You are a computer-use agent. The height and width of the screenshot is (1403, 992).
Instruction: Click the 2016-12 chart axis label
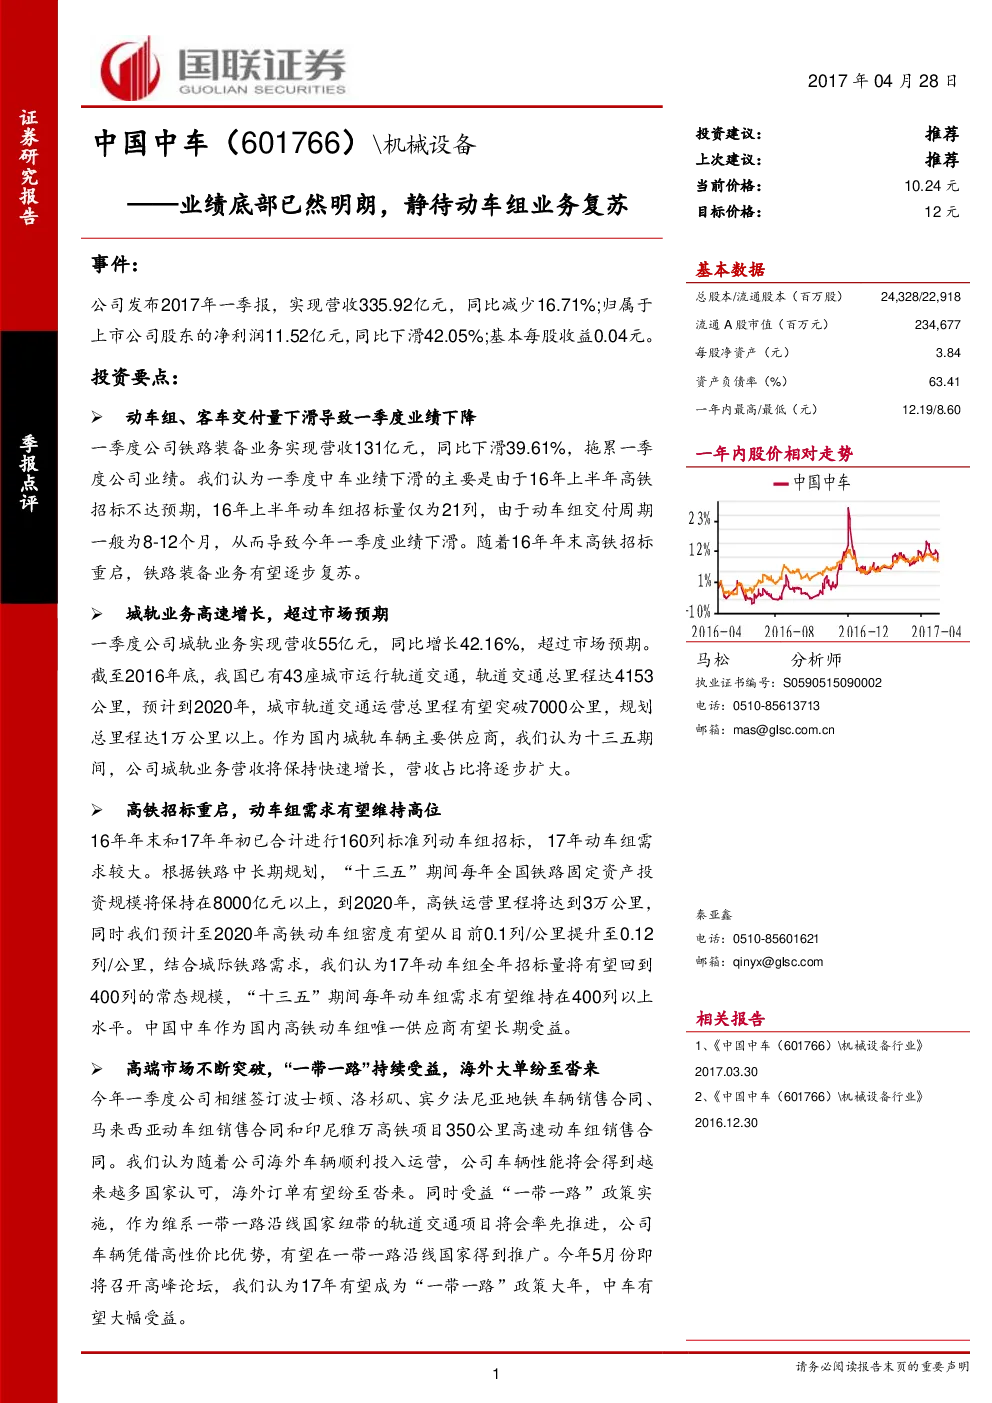tap(863, 632)
